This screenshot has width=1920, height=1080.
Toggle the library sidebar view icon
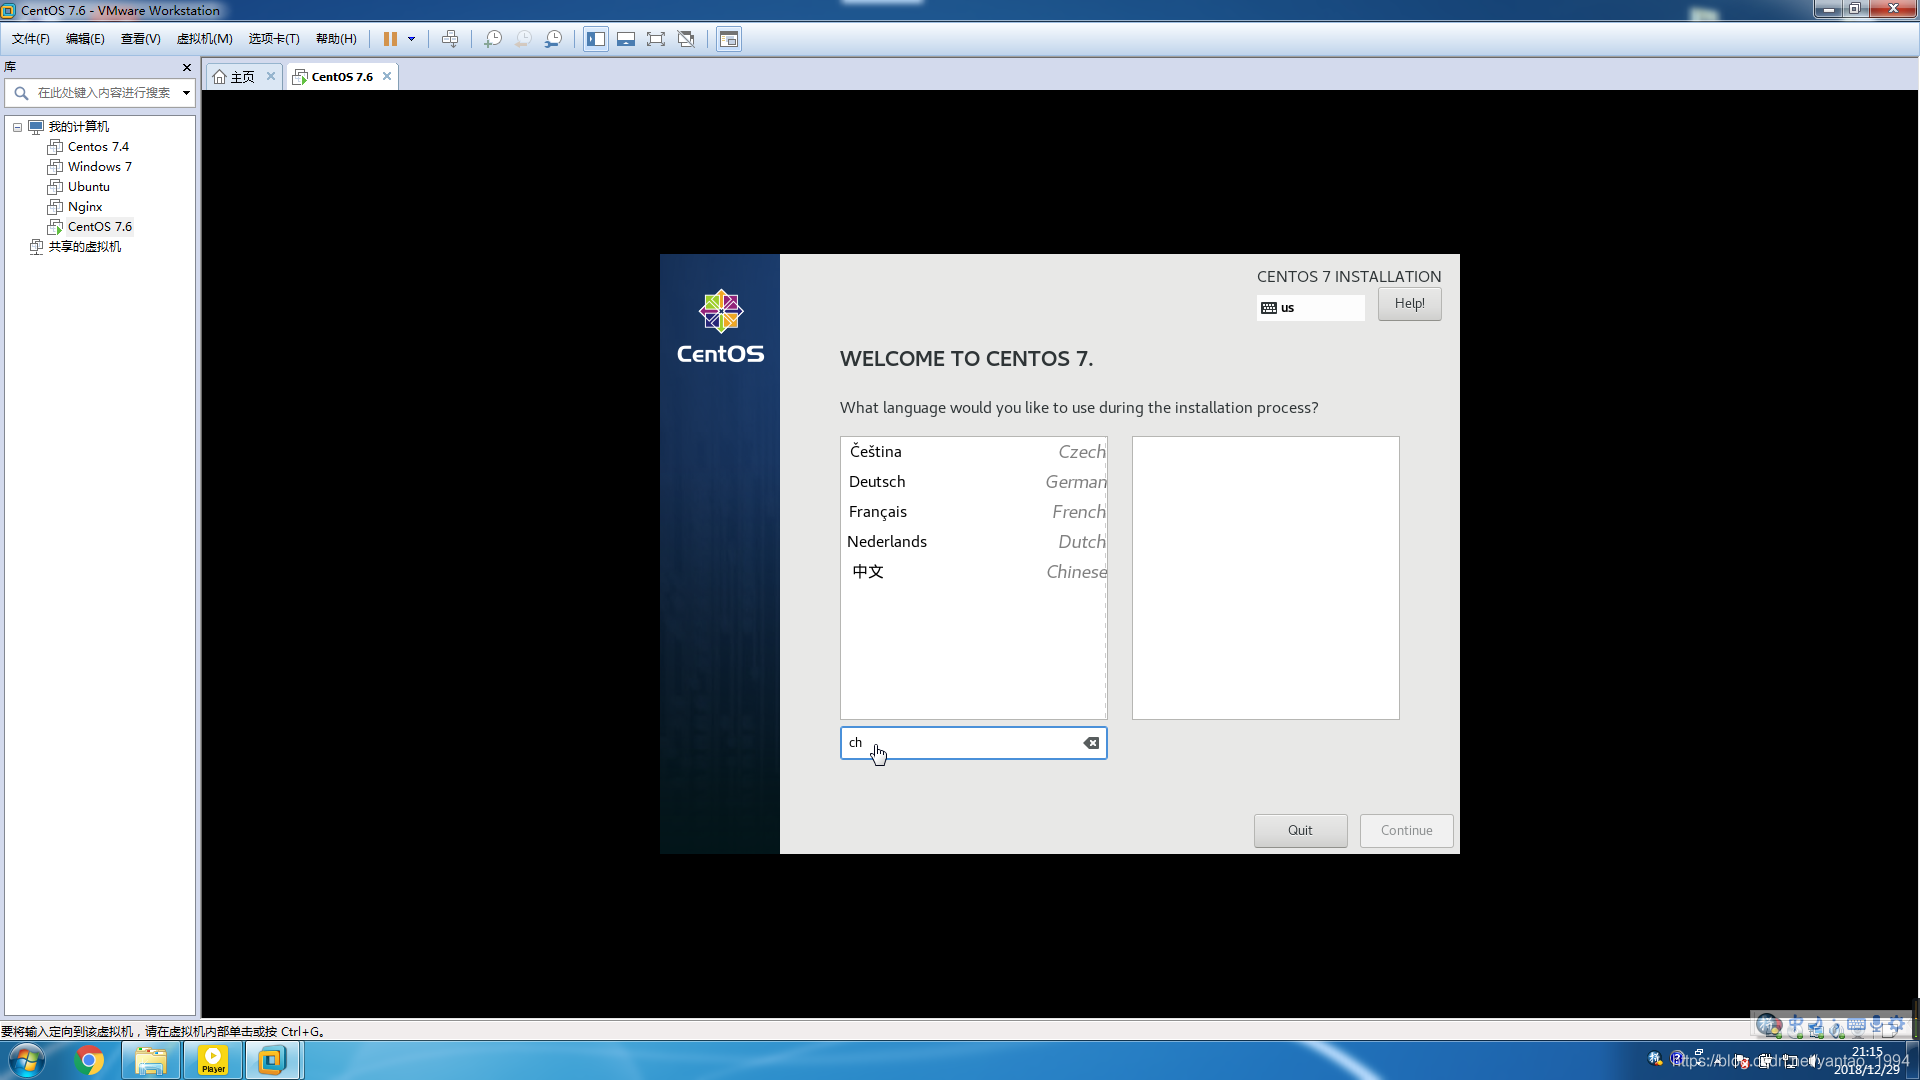[x=596, y=39]
